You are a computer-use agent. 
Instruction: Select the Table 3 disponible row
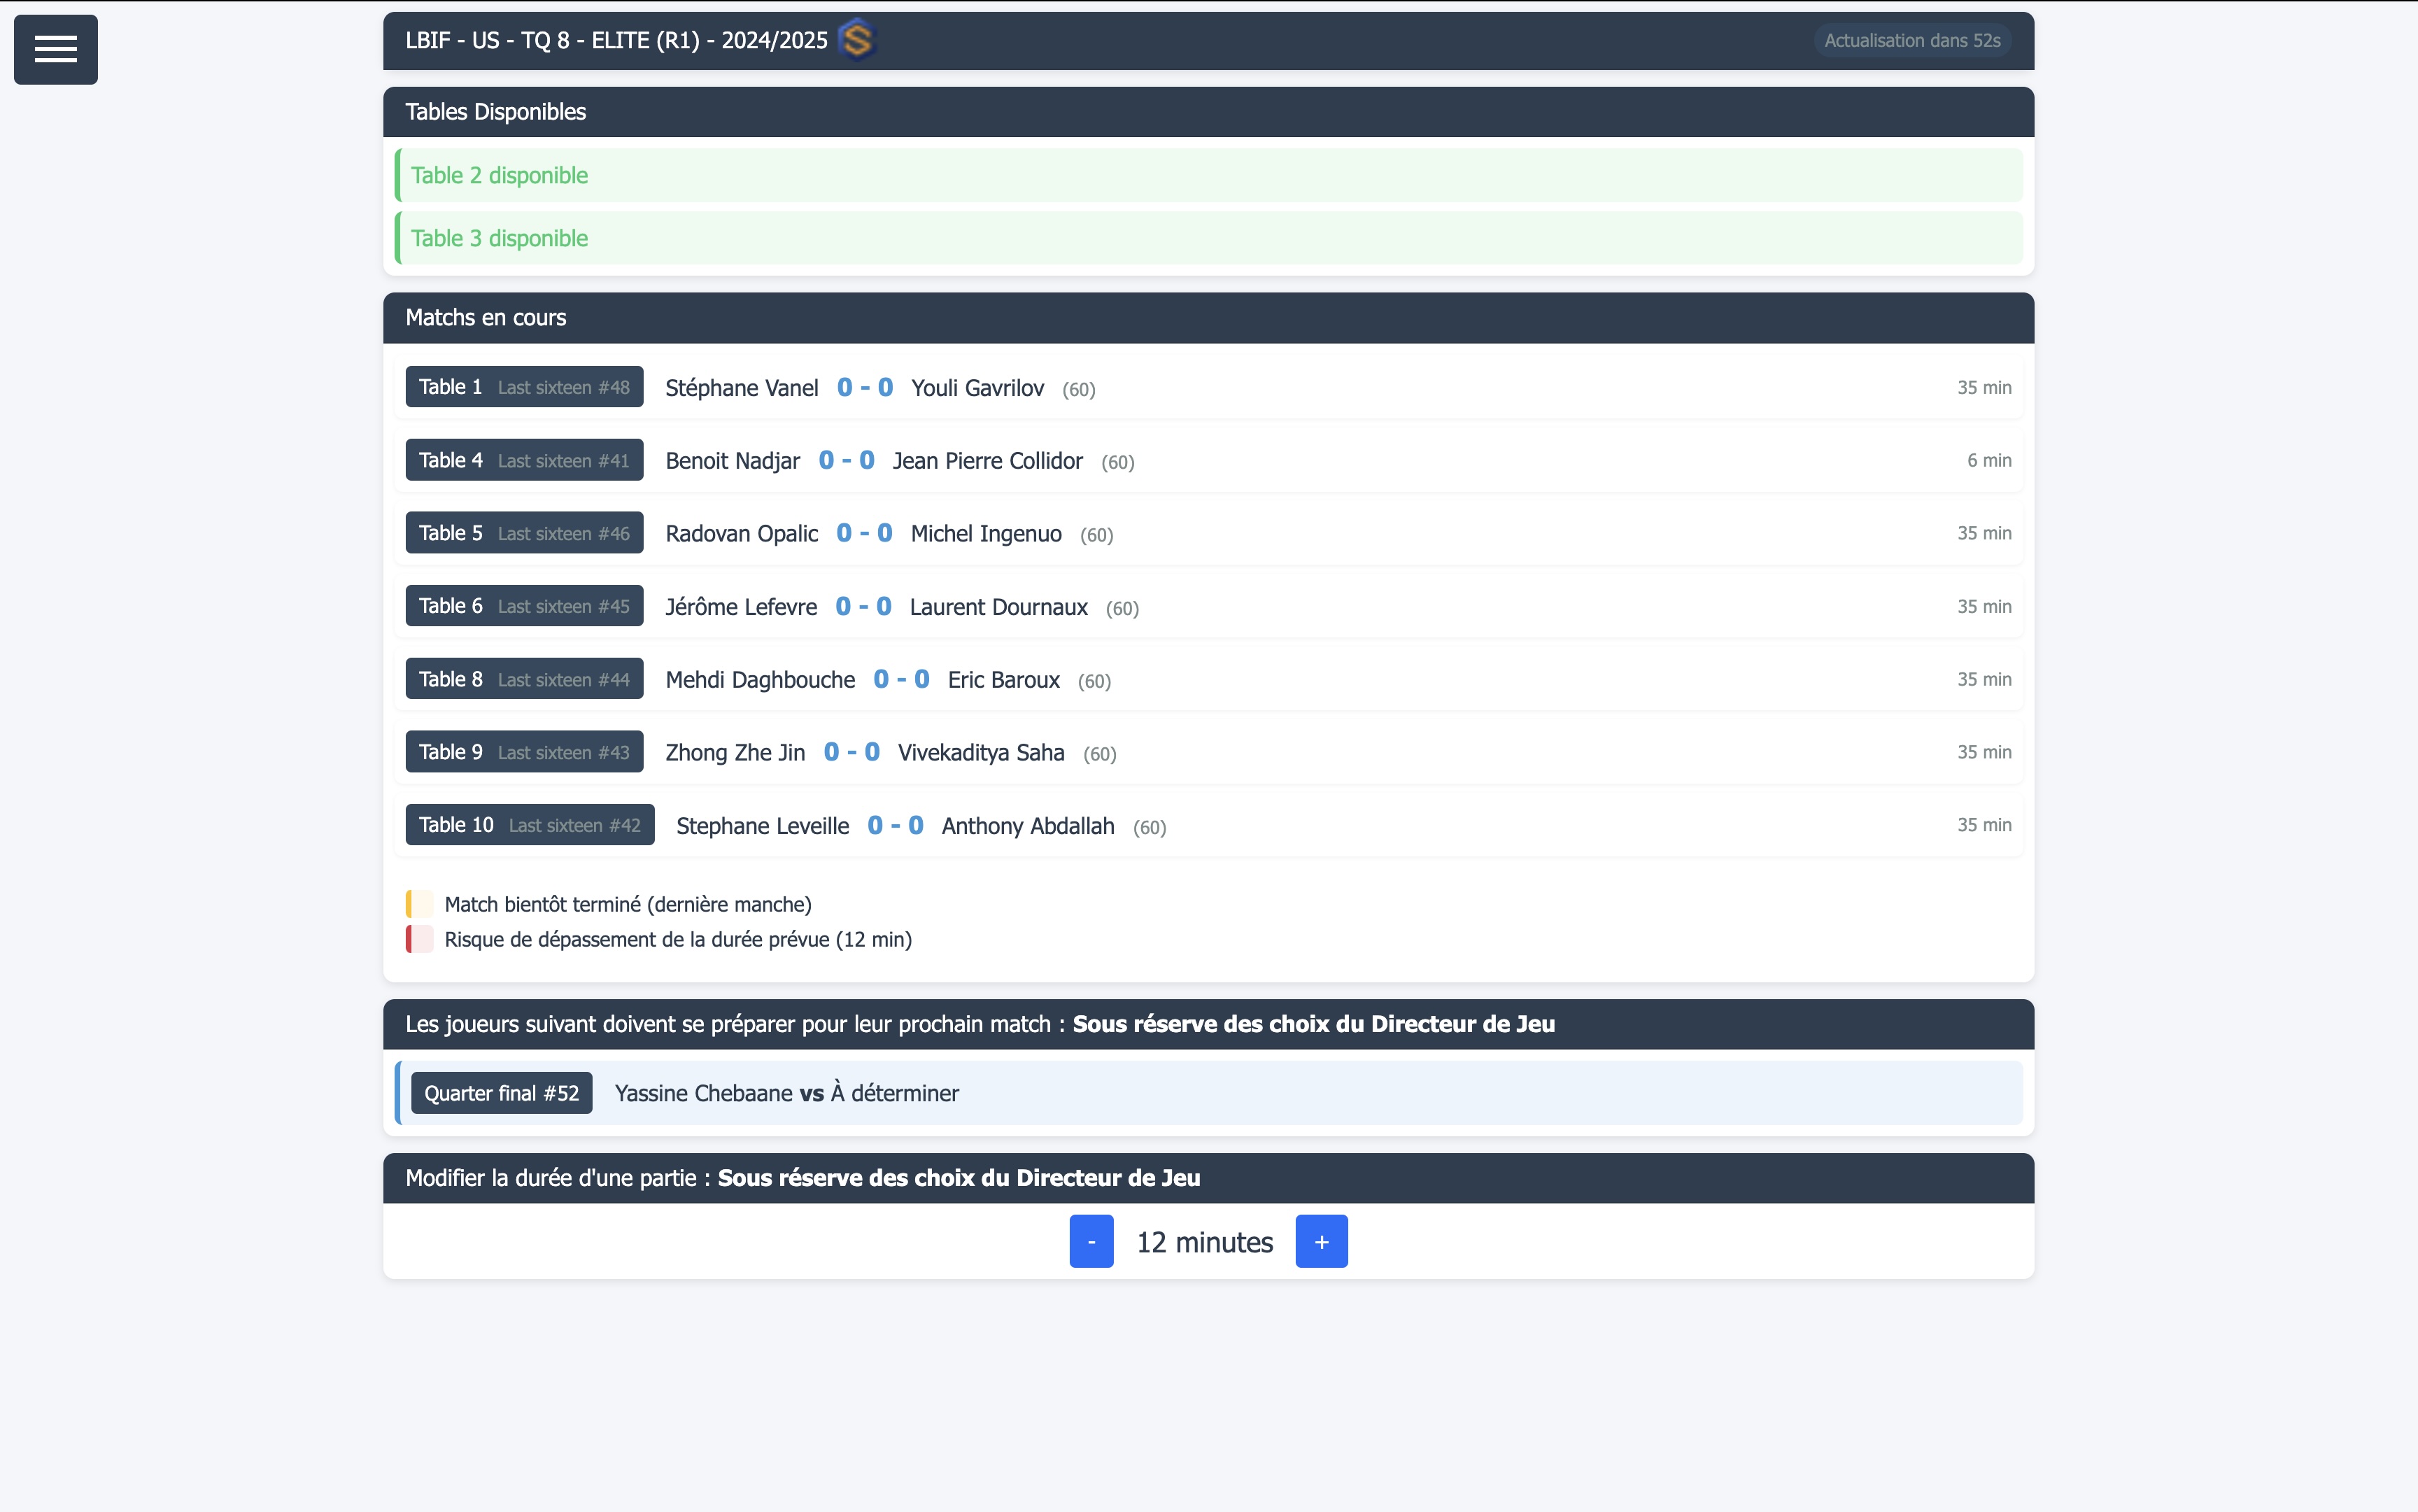[1208, 239]
